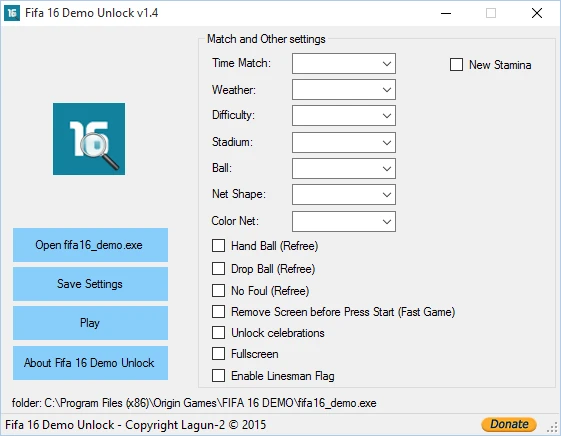Click the Color Net label

coord(235,221)
